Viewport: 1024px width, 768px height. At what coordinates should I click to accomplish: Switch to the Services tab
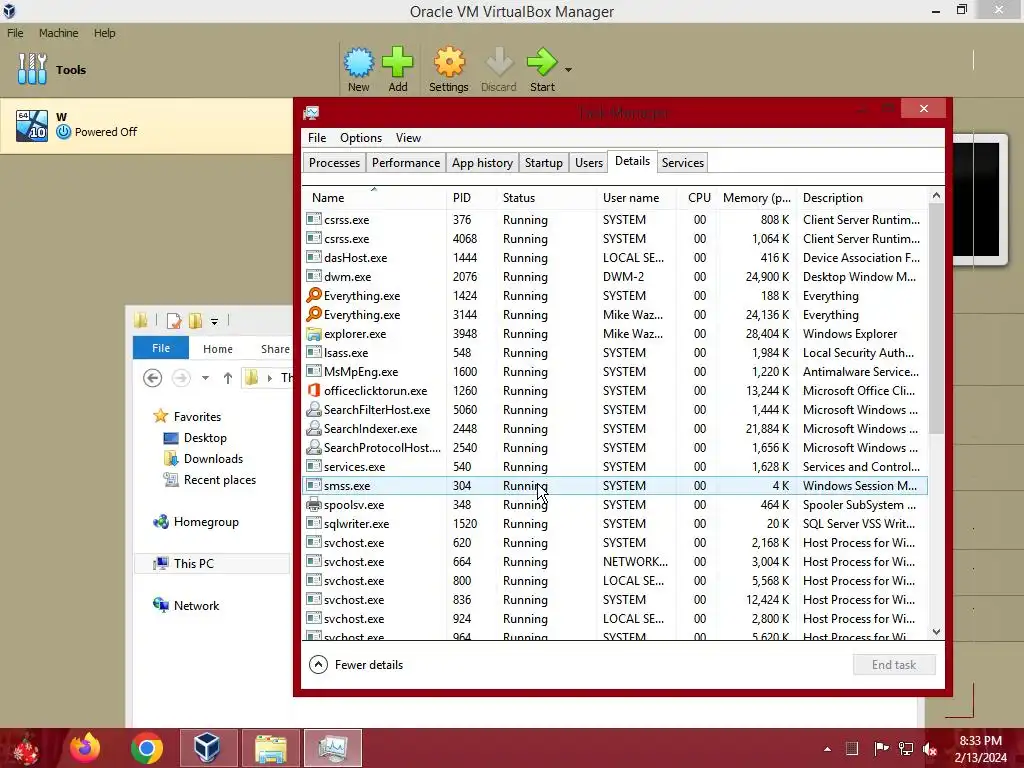pos(682,163)
